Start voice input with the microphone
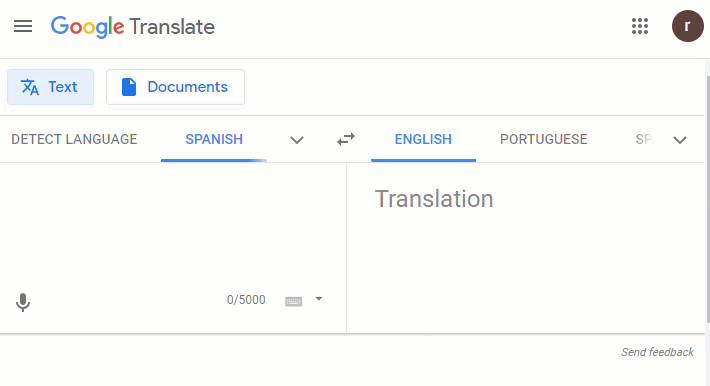Image resolution: width=710 pixels, height=386 pixels. click(23, 302)
